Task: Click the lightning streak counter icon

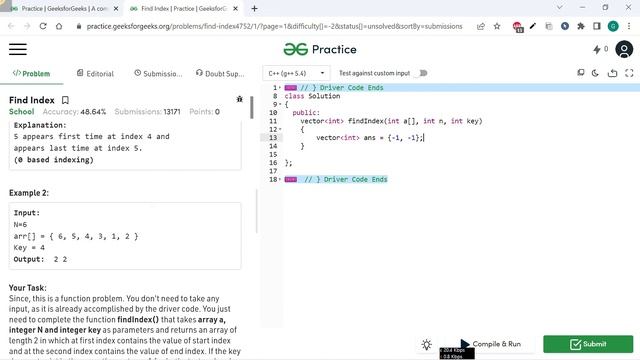Action: coord(597,49)
